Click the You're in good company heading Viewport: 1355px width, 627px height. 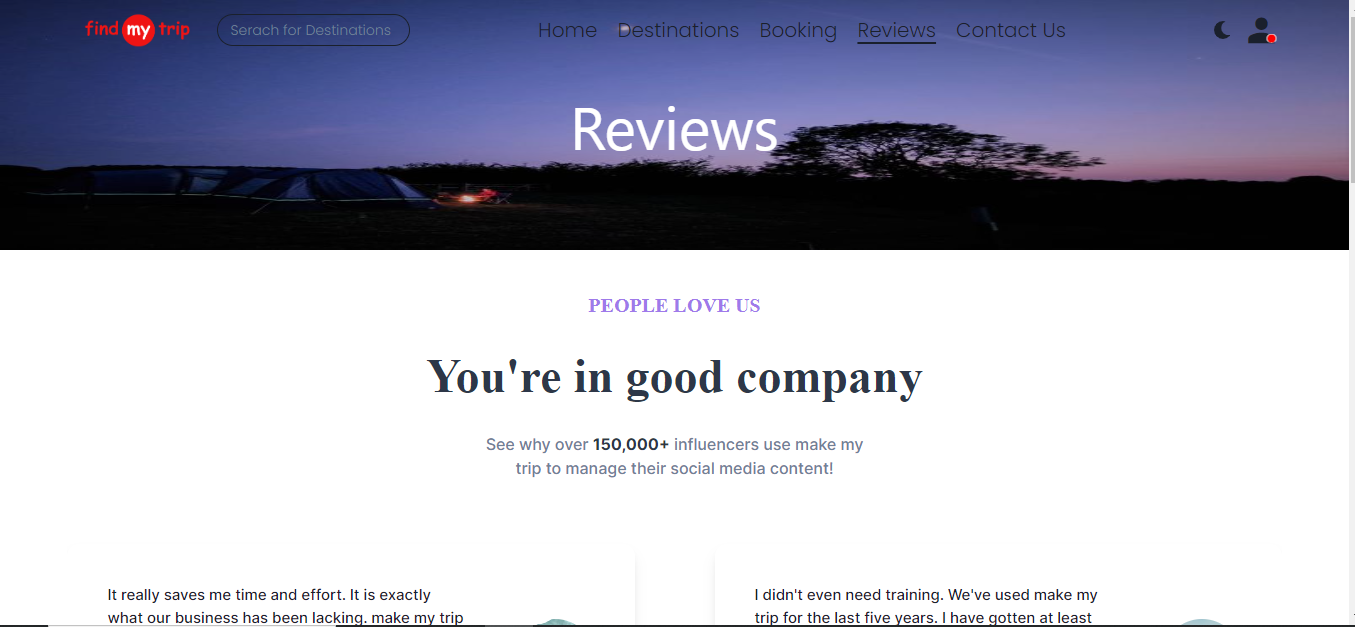[674, 377]
